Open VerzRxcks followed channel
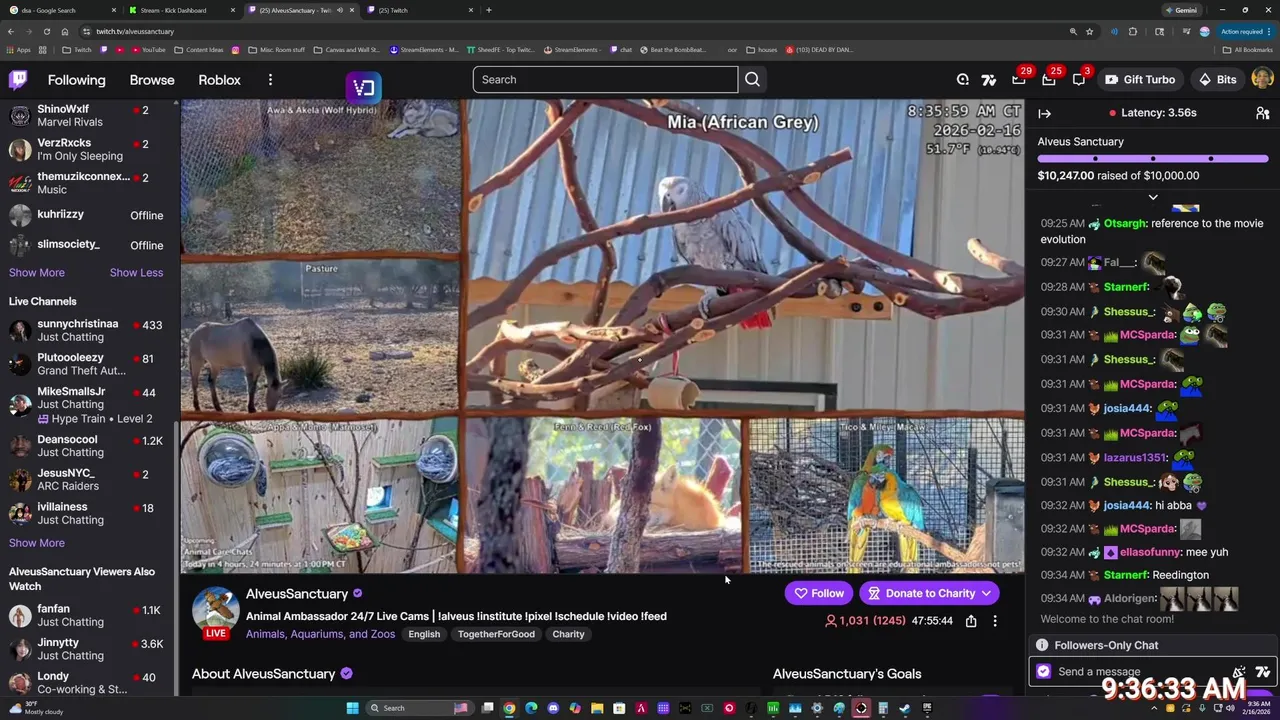The image size is (1280, 720). coord(88,150)
